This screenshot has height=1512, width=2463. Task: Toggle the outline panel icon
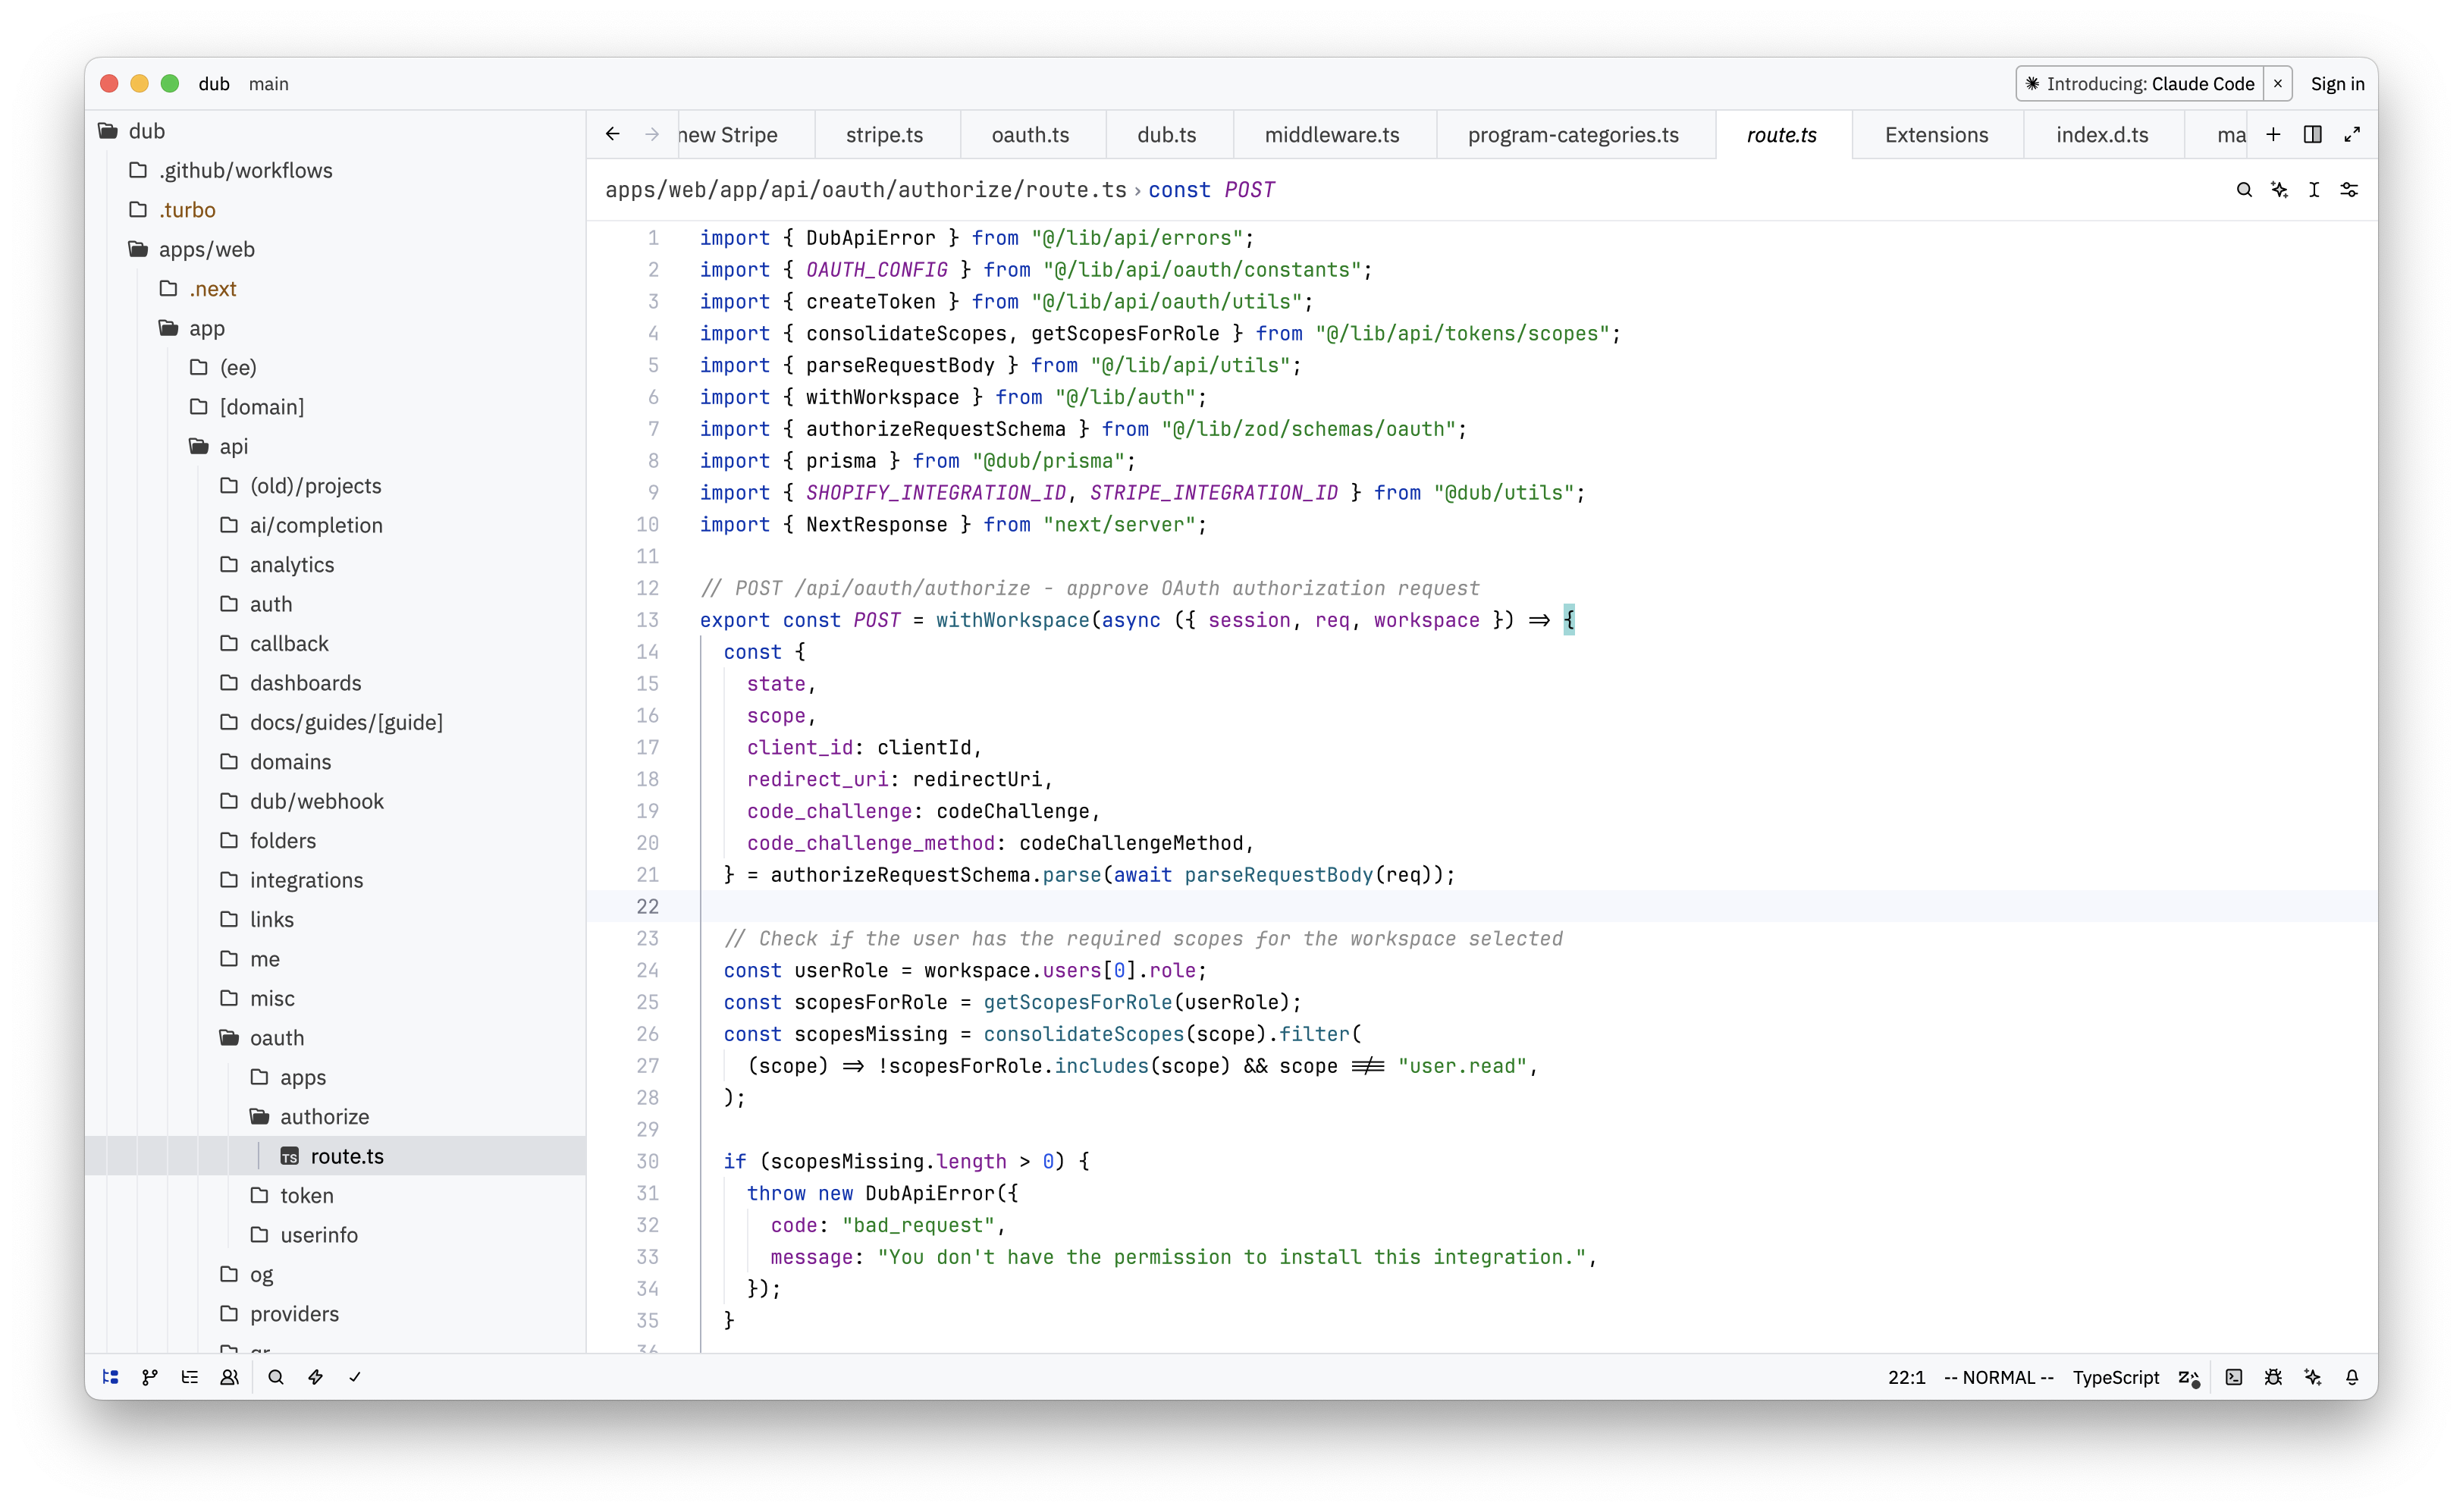click(x=189, y=1377)
